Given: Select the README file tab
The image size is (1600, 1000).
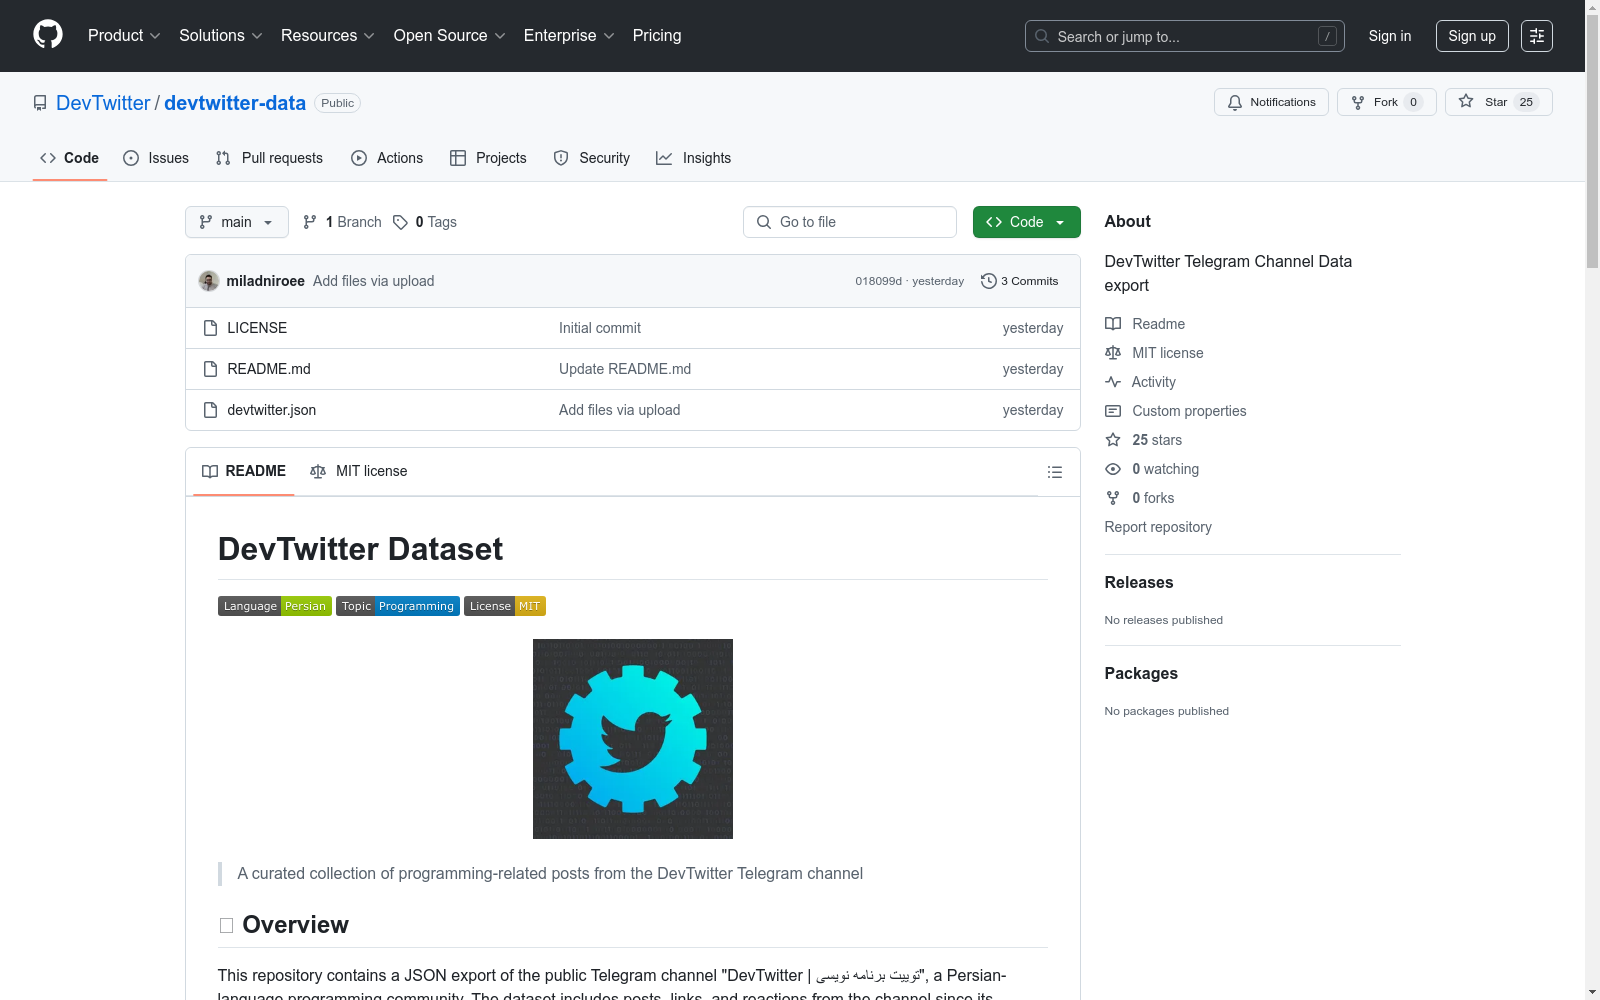Looking at the screenshot, I should tap(244, 471).
